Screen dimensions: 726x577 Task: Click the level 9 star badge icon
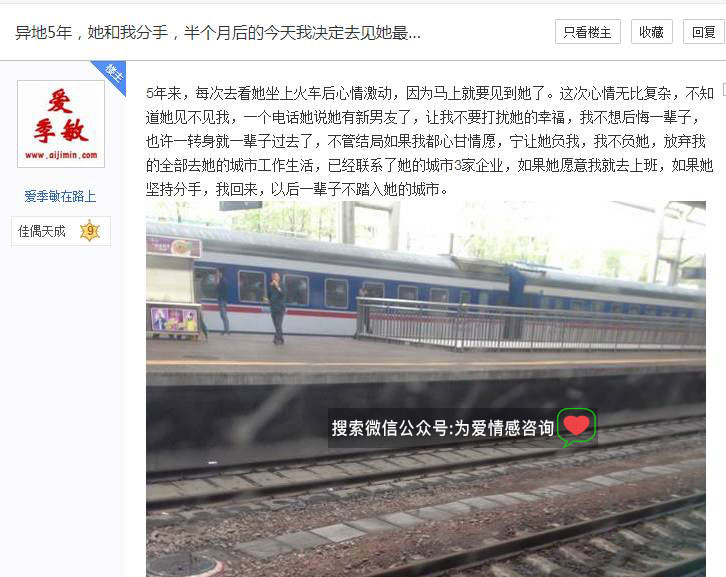pos(90,231)
